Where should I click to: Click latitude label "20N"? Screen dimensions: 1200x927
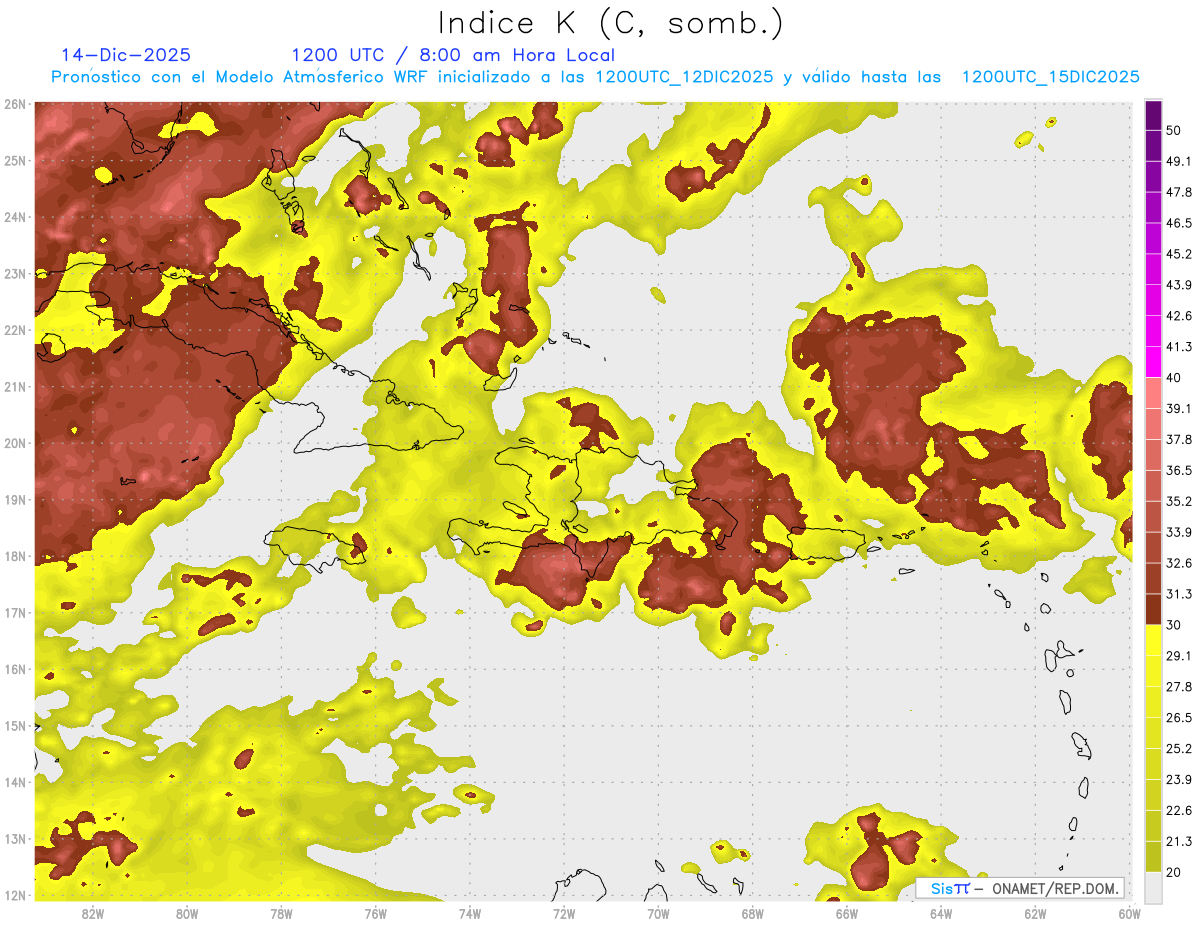click(x=15, y=443)
